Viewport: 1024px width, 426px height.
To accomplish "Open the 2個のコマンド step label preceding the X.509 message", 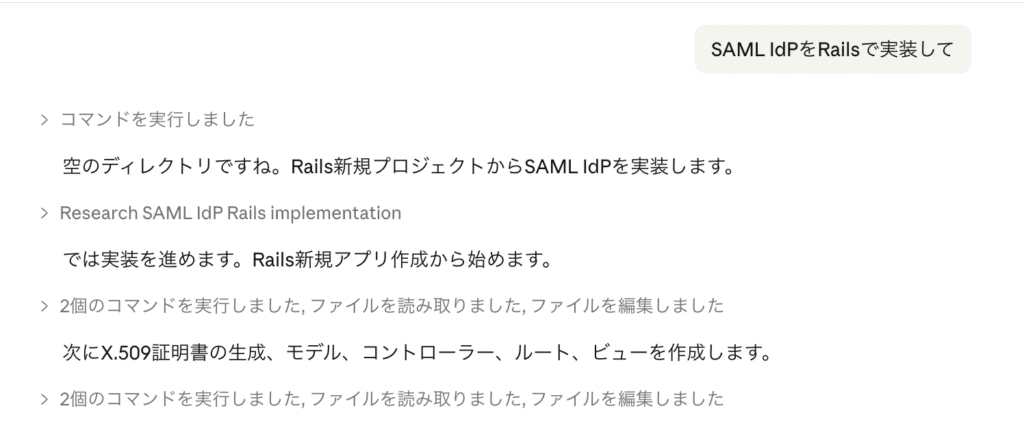I will 180,306.
